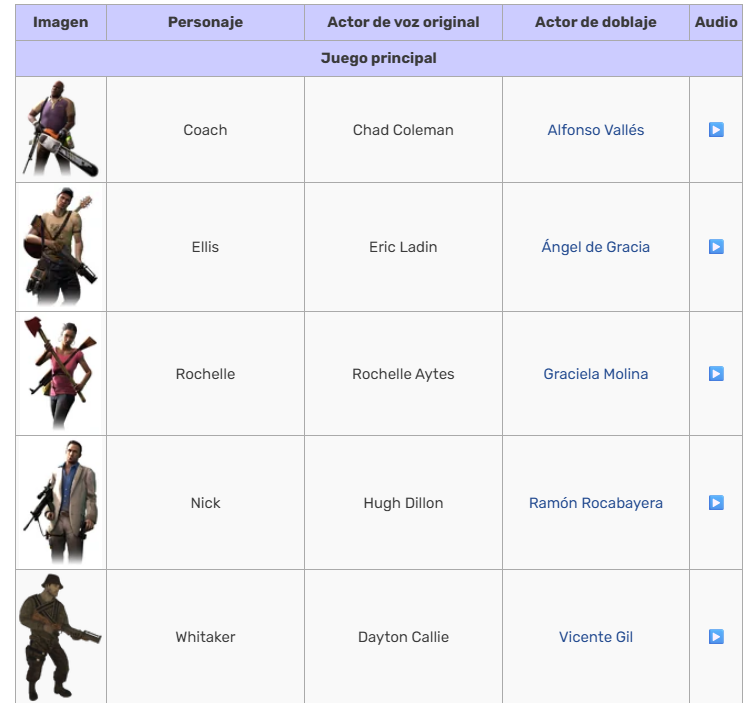Select the Audio column header
755x703 pixels.
tap(716, 22)
